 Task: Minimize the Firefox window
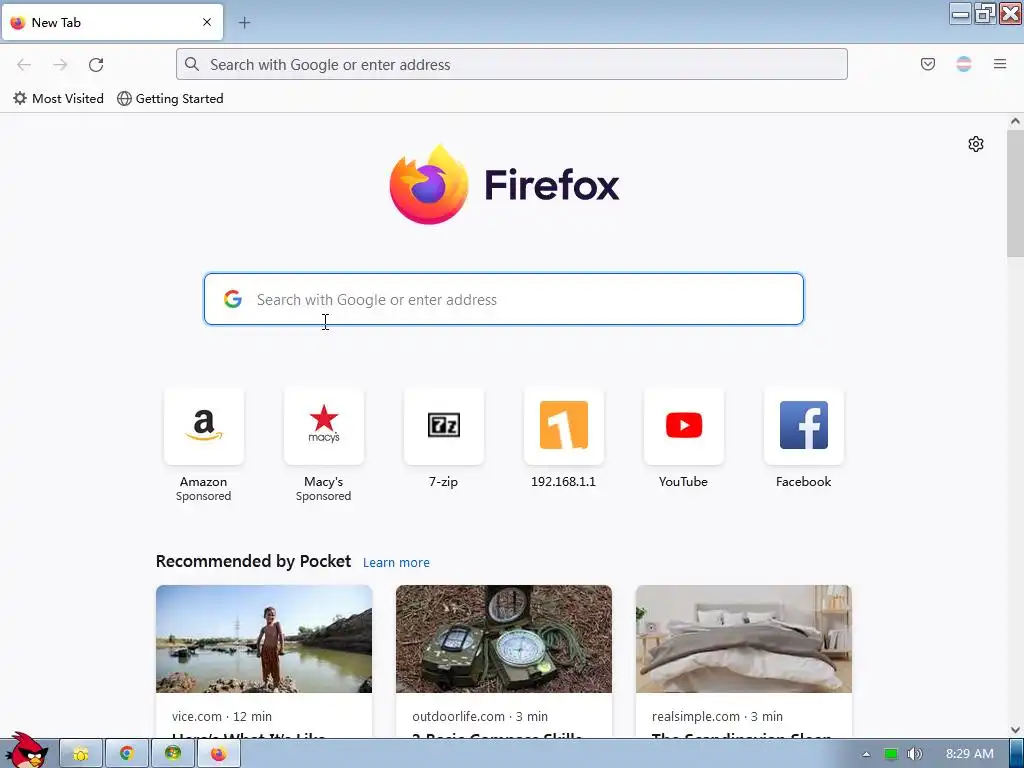960,13
